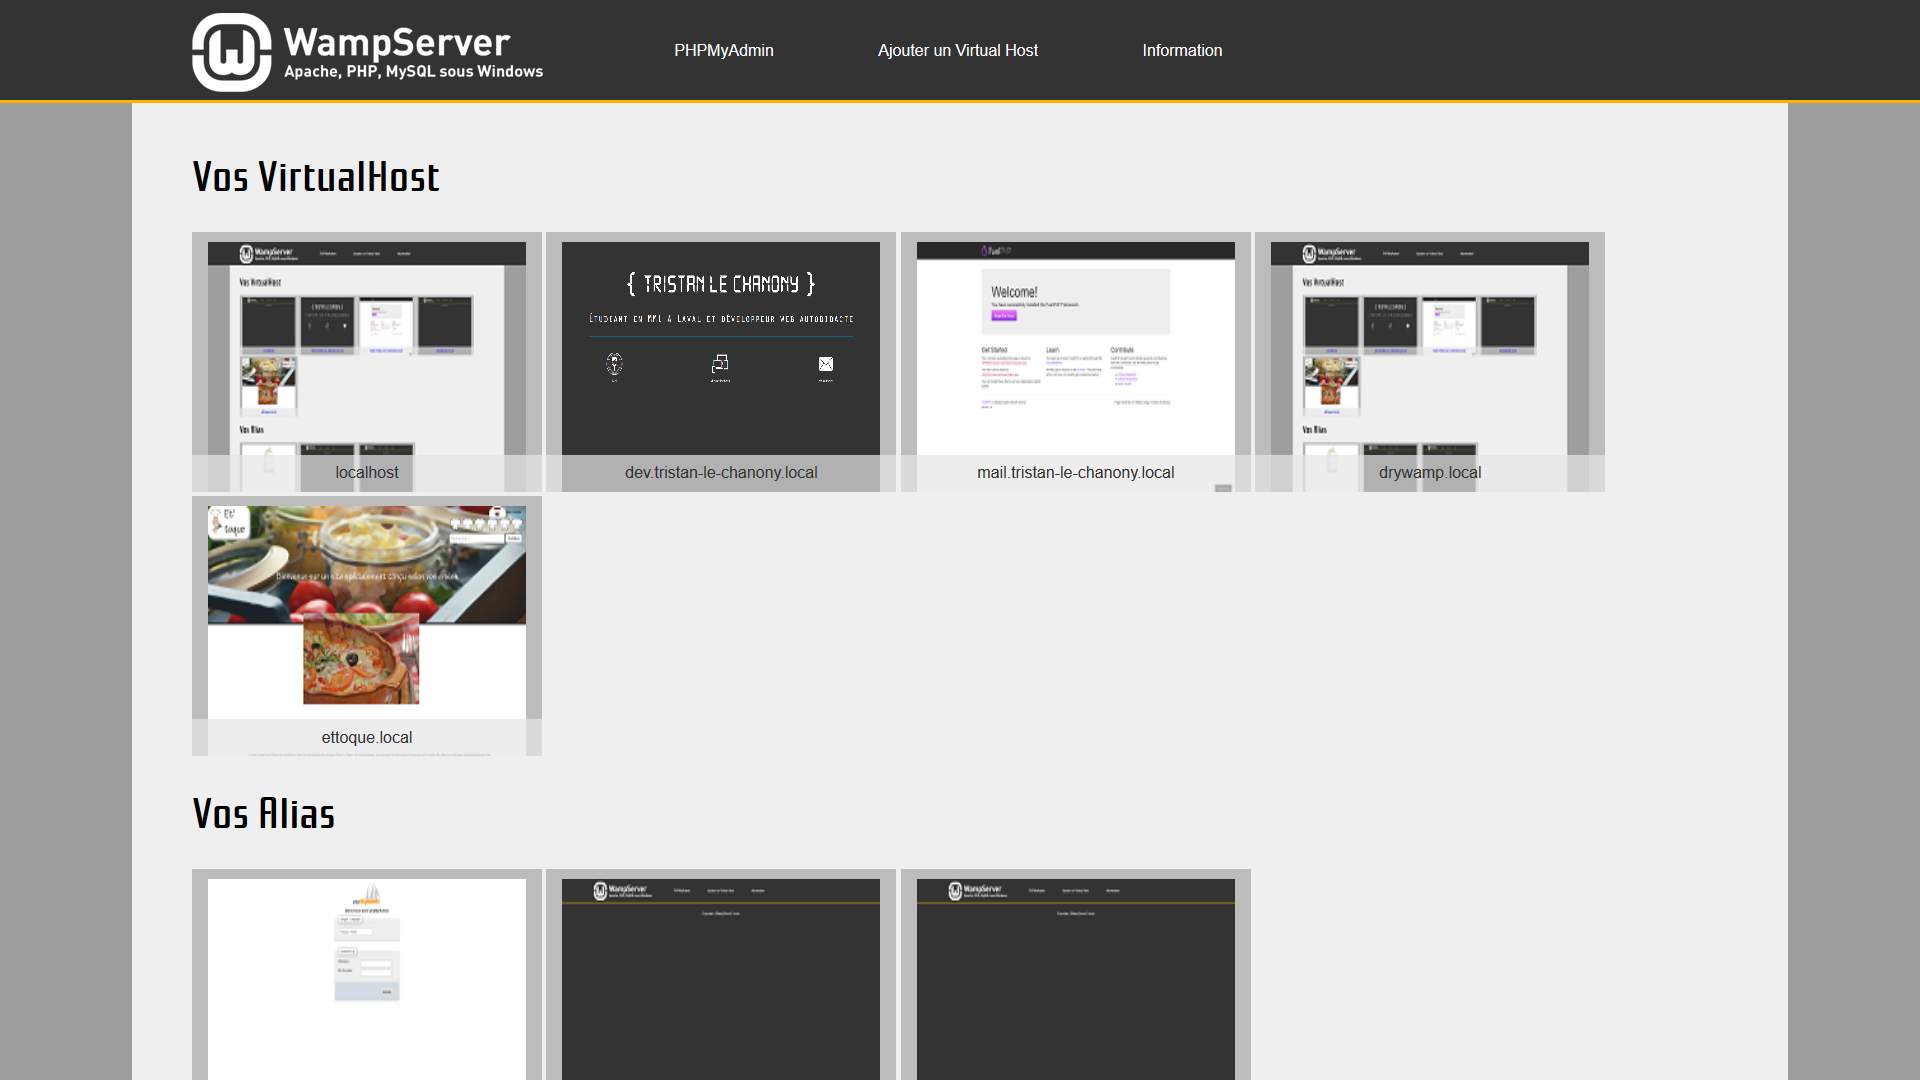Open dev.tristan-le-chanony.local link
The image size is (1920, 1080).
(720, 472)
